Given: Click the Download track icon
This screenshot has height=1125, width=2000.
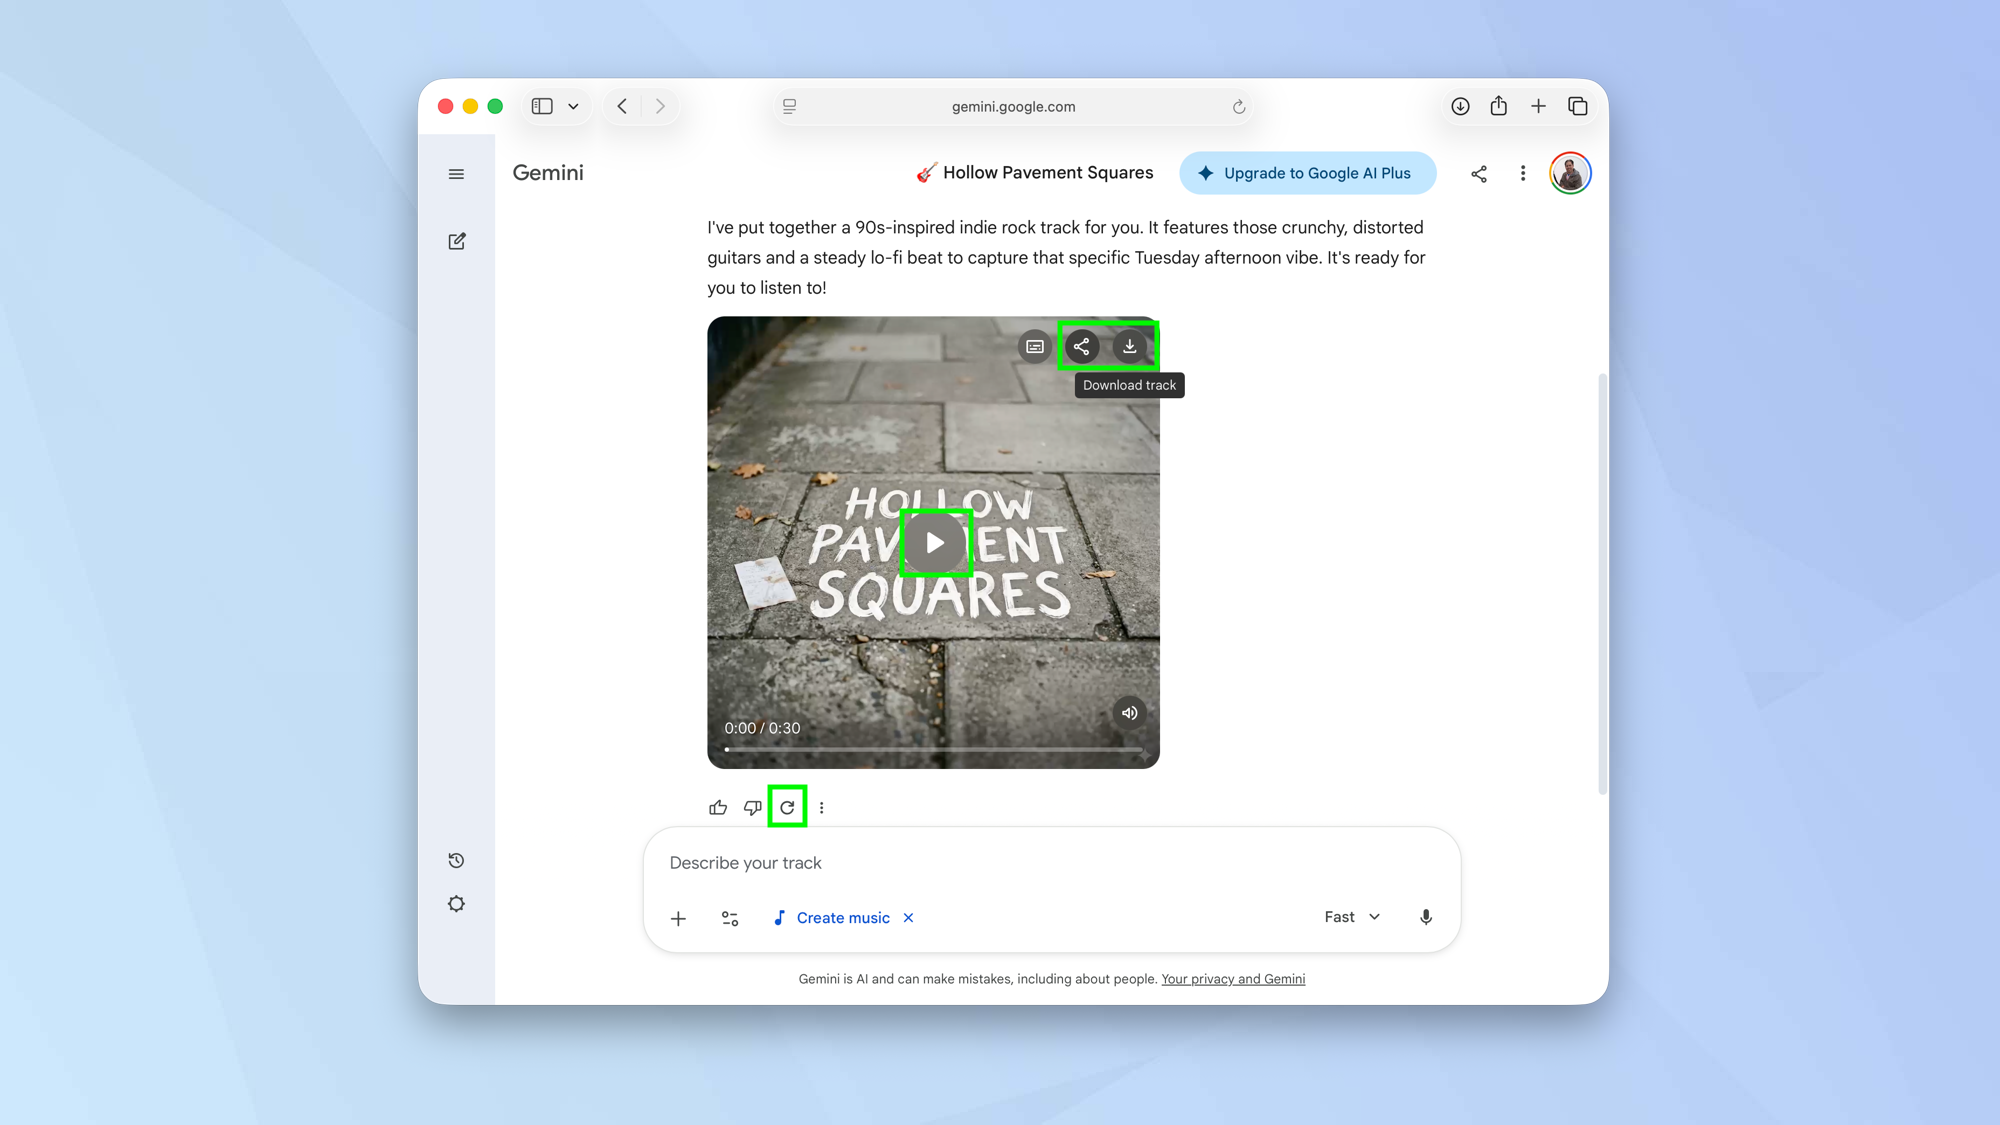Looking at the screenshot, I should (1129, 346).
